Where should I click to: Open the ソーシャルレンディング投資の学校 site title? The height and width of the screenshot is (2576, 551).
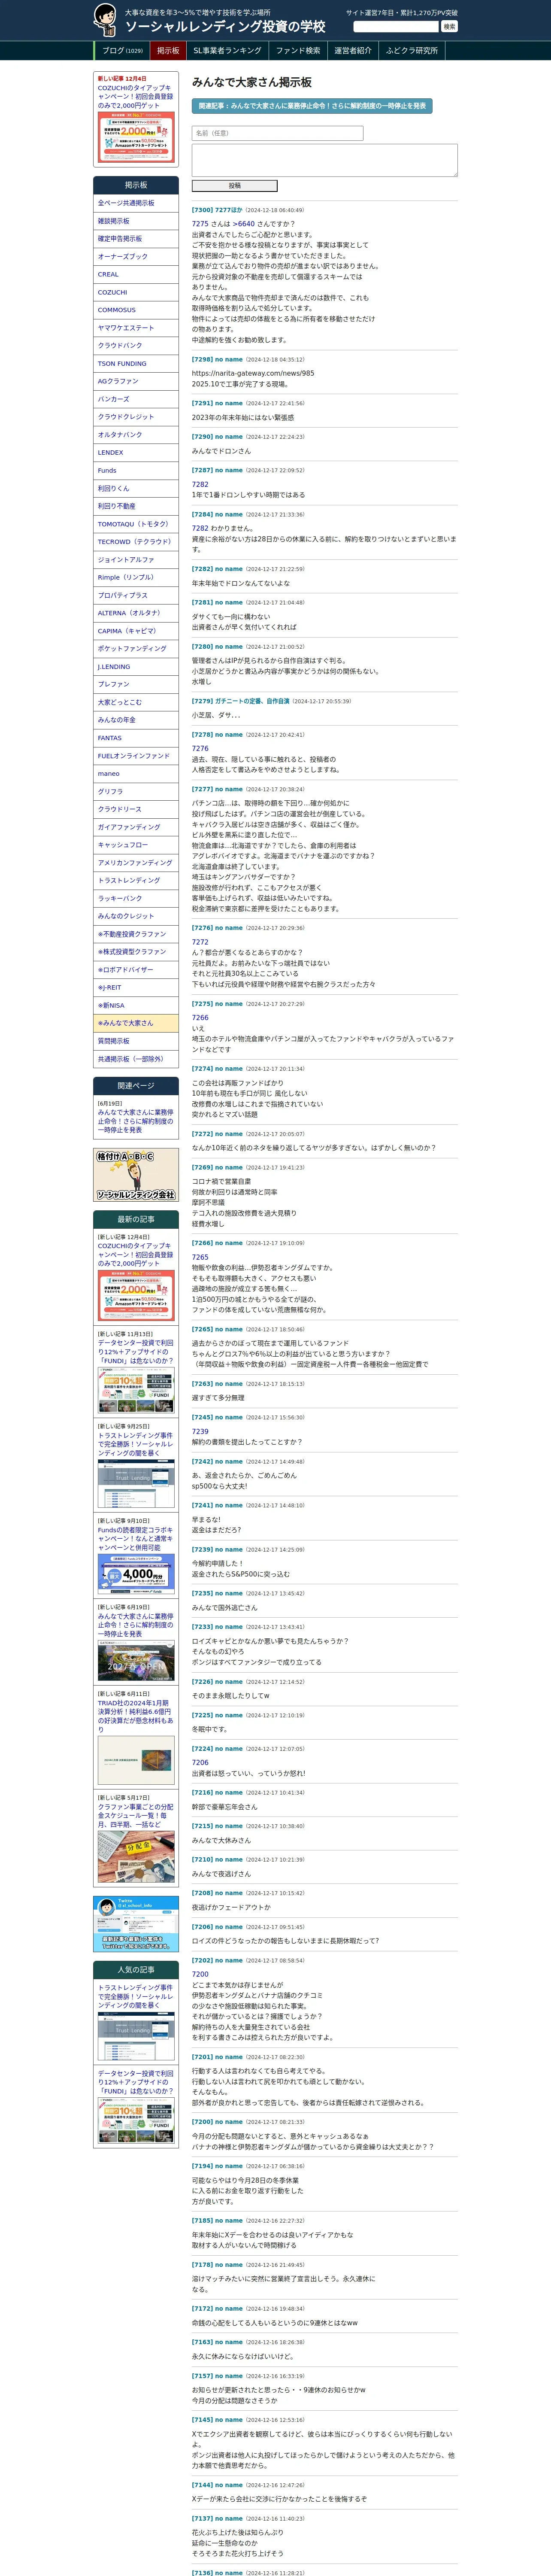pyautogui.click(x=225, y=27)
